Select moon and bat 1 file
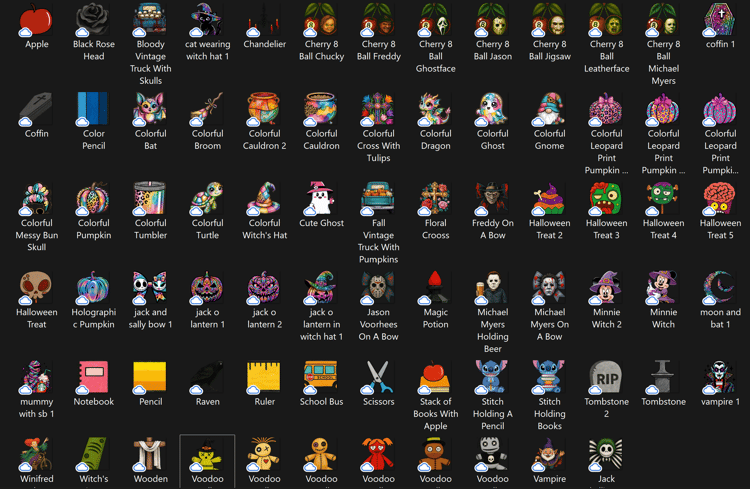The image size is (750, 489). coord(720,288)
